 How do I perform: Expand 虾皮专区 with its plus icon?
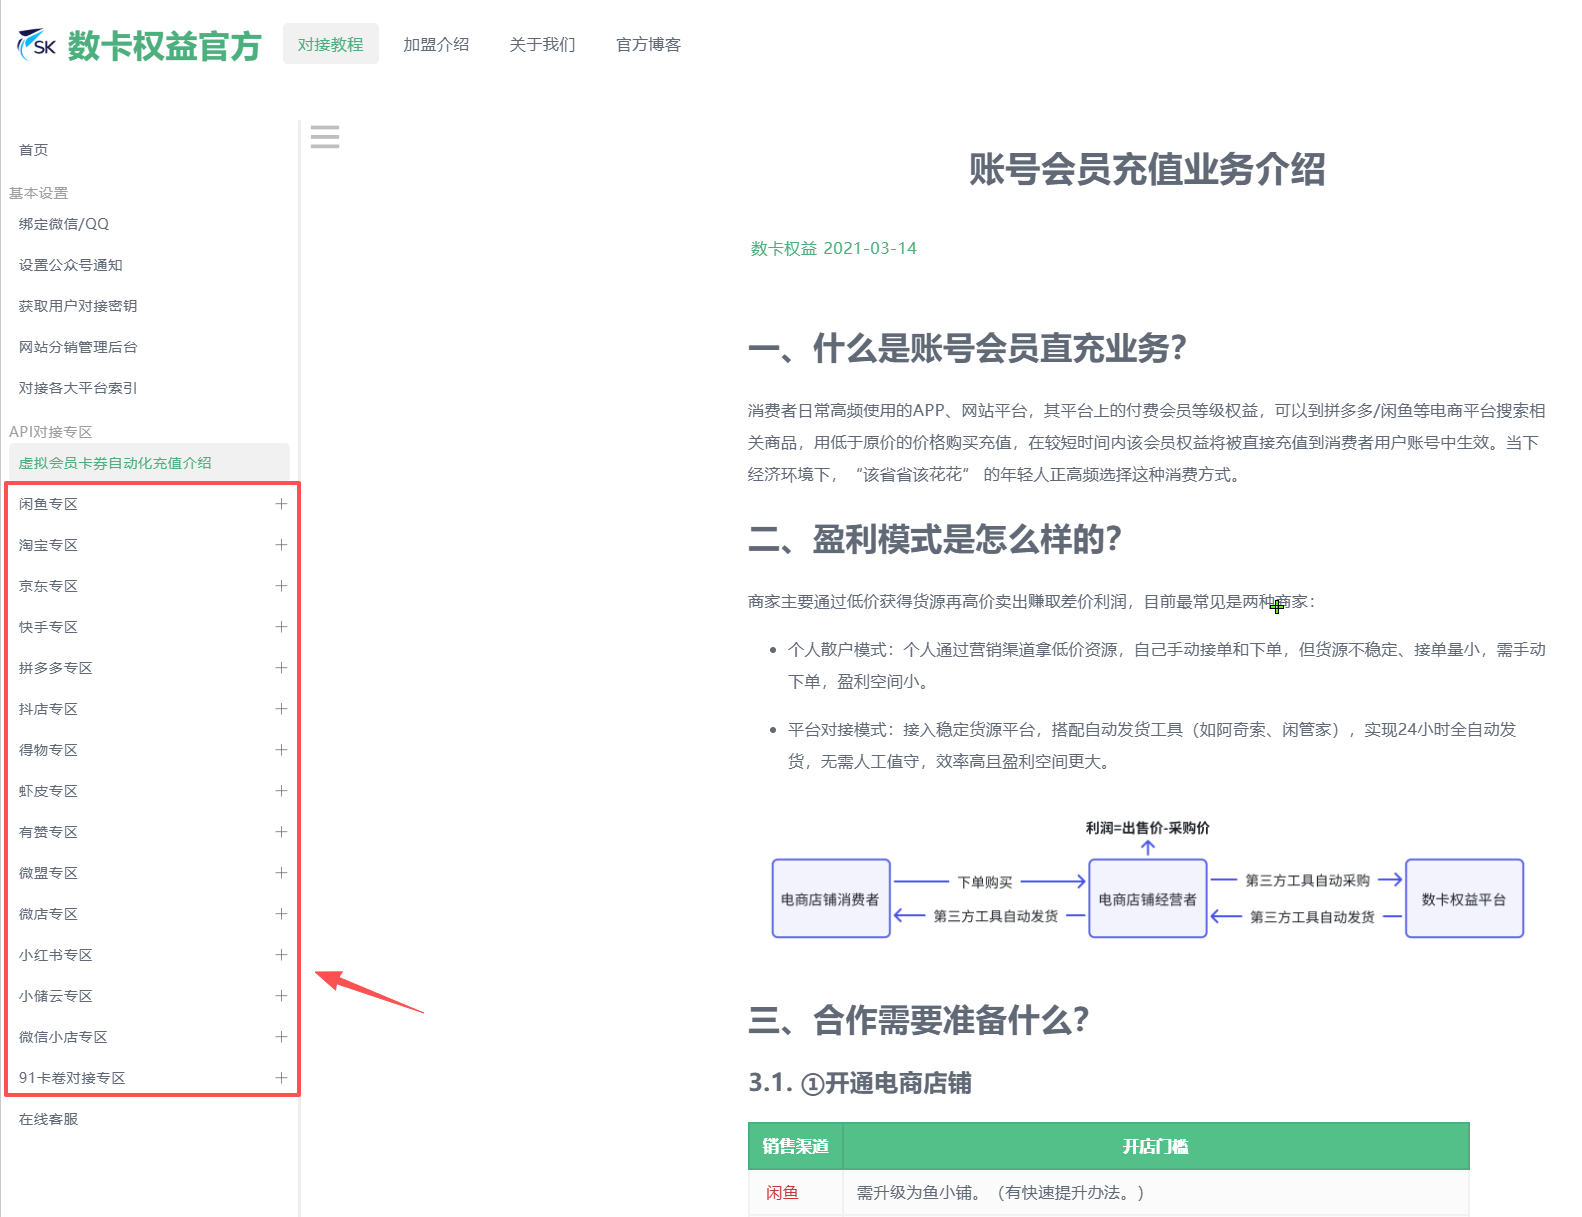click(x=281, y=791)
